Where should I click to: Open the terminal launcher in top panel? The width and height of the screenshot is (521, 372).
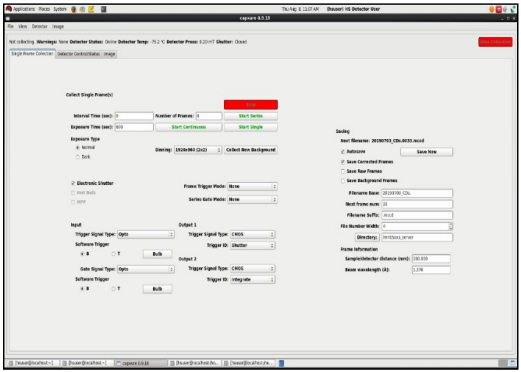pos(104,9)
